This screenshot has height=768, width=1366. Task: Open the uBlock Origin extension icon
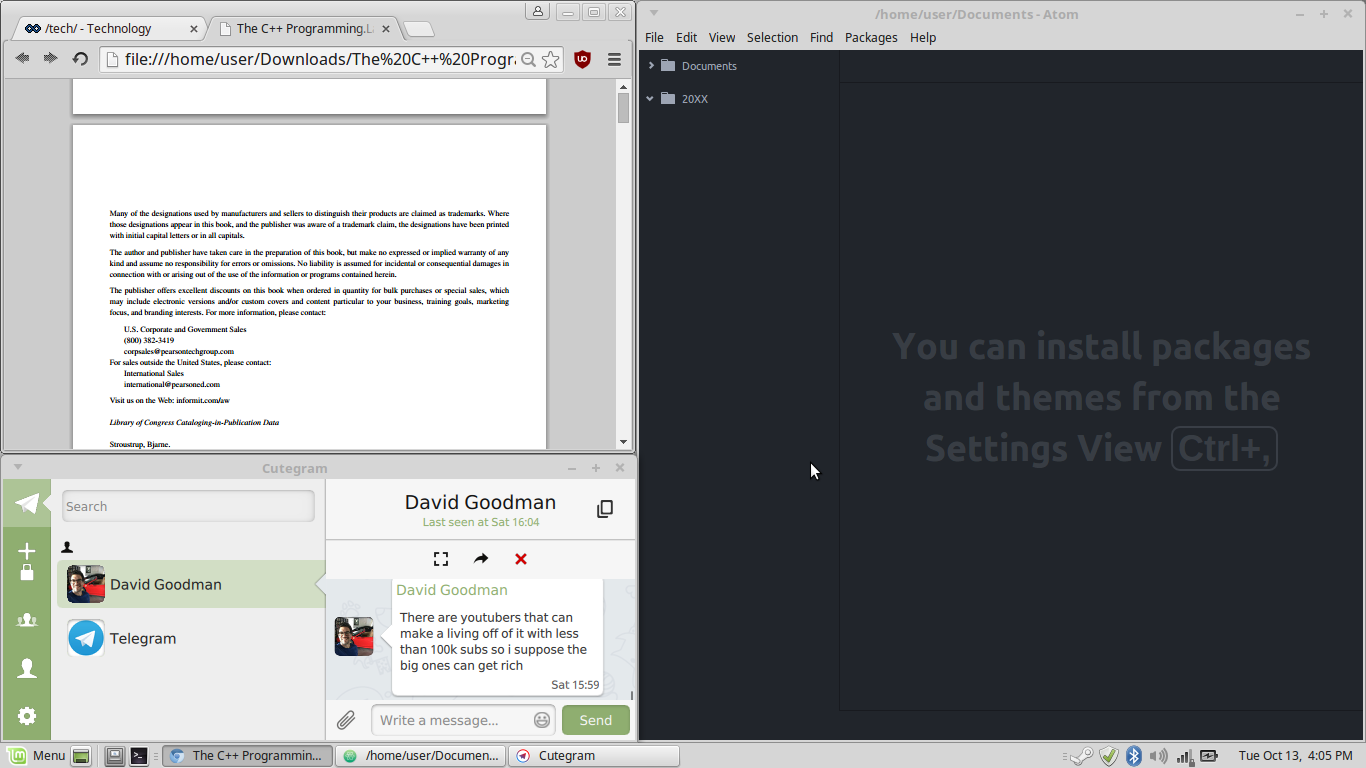click(x=583, y=59)
